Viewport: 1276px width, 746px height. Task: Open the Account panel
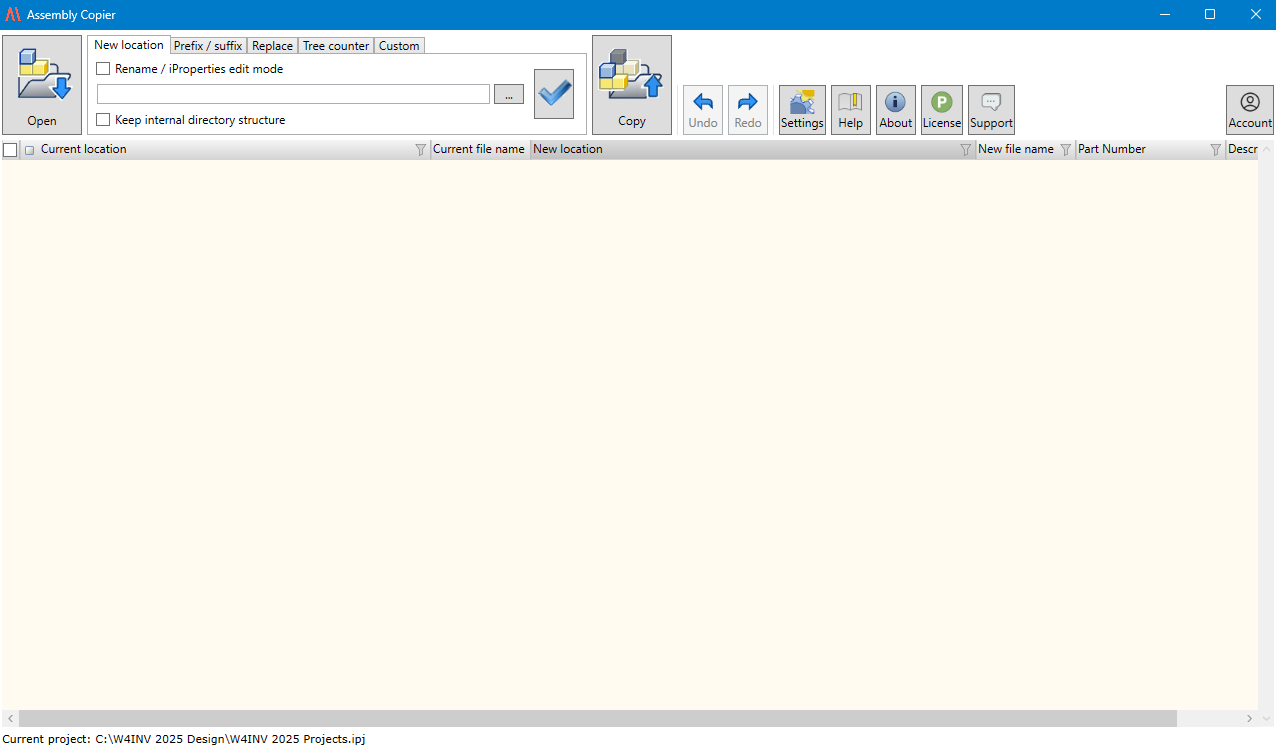(x=1250, y=110)
